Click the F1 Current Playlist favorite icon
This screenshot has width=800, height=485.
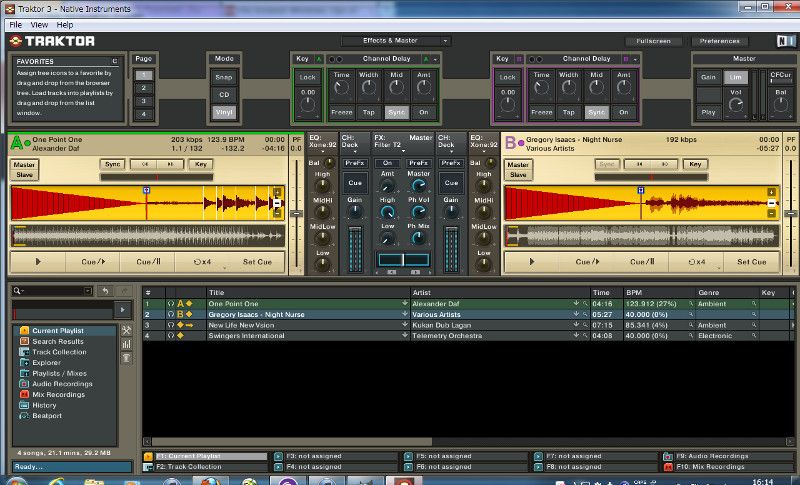[148, 456]
